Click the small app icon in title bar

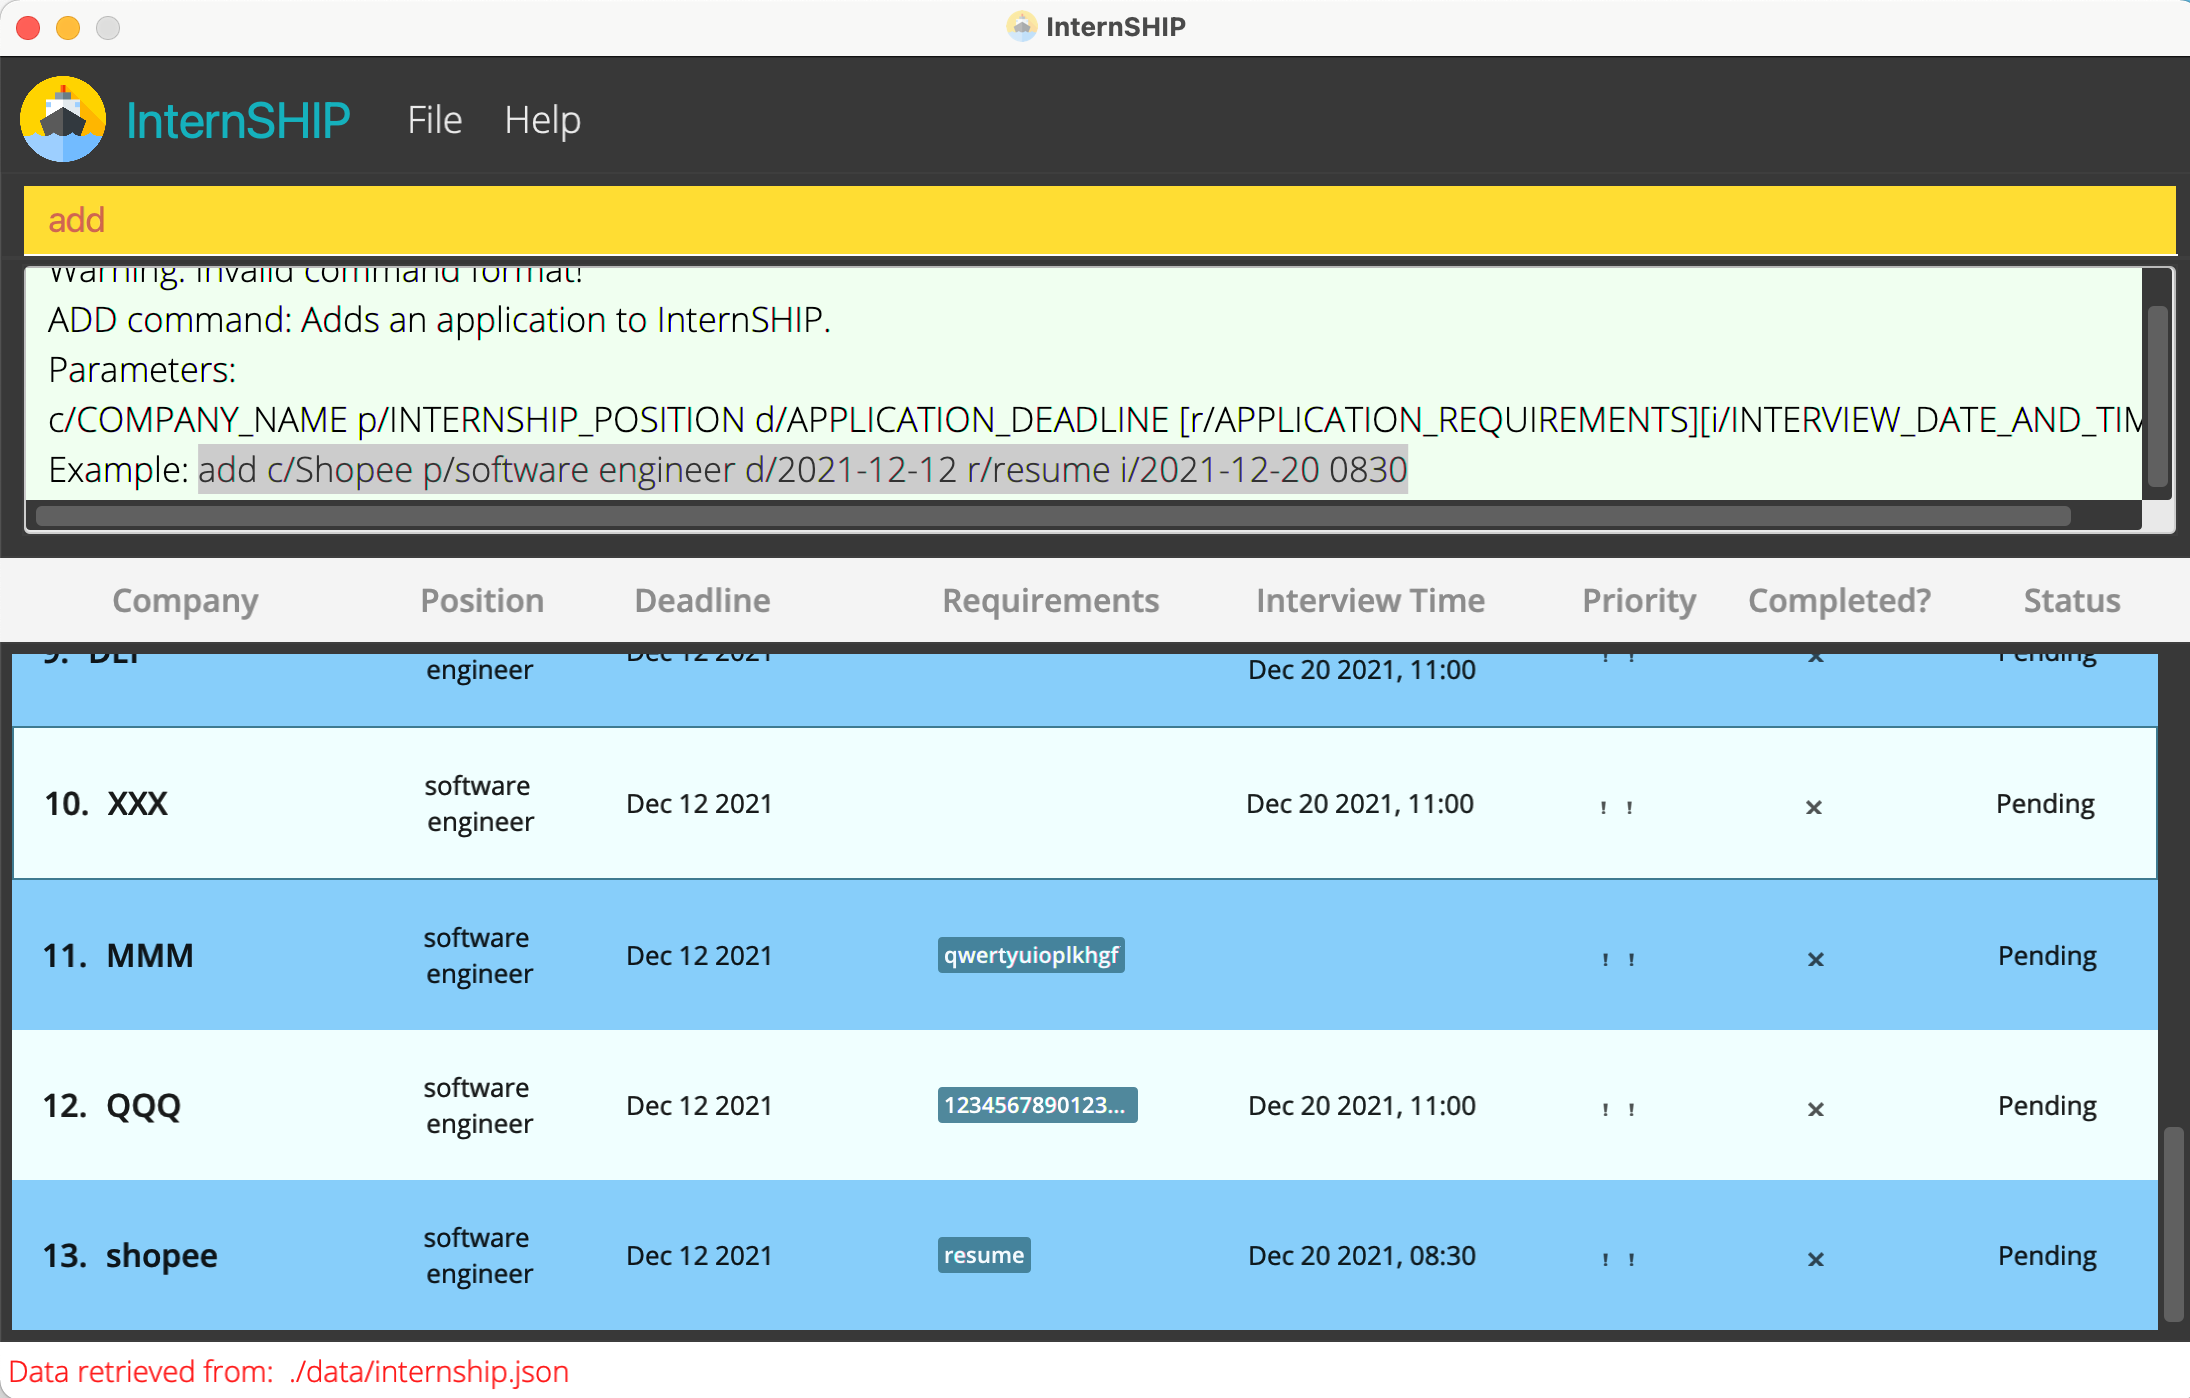point(1020,26)
